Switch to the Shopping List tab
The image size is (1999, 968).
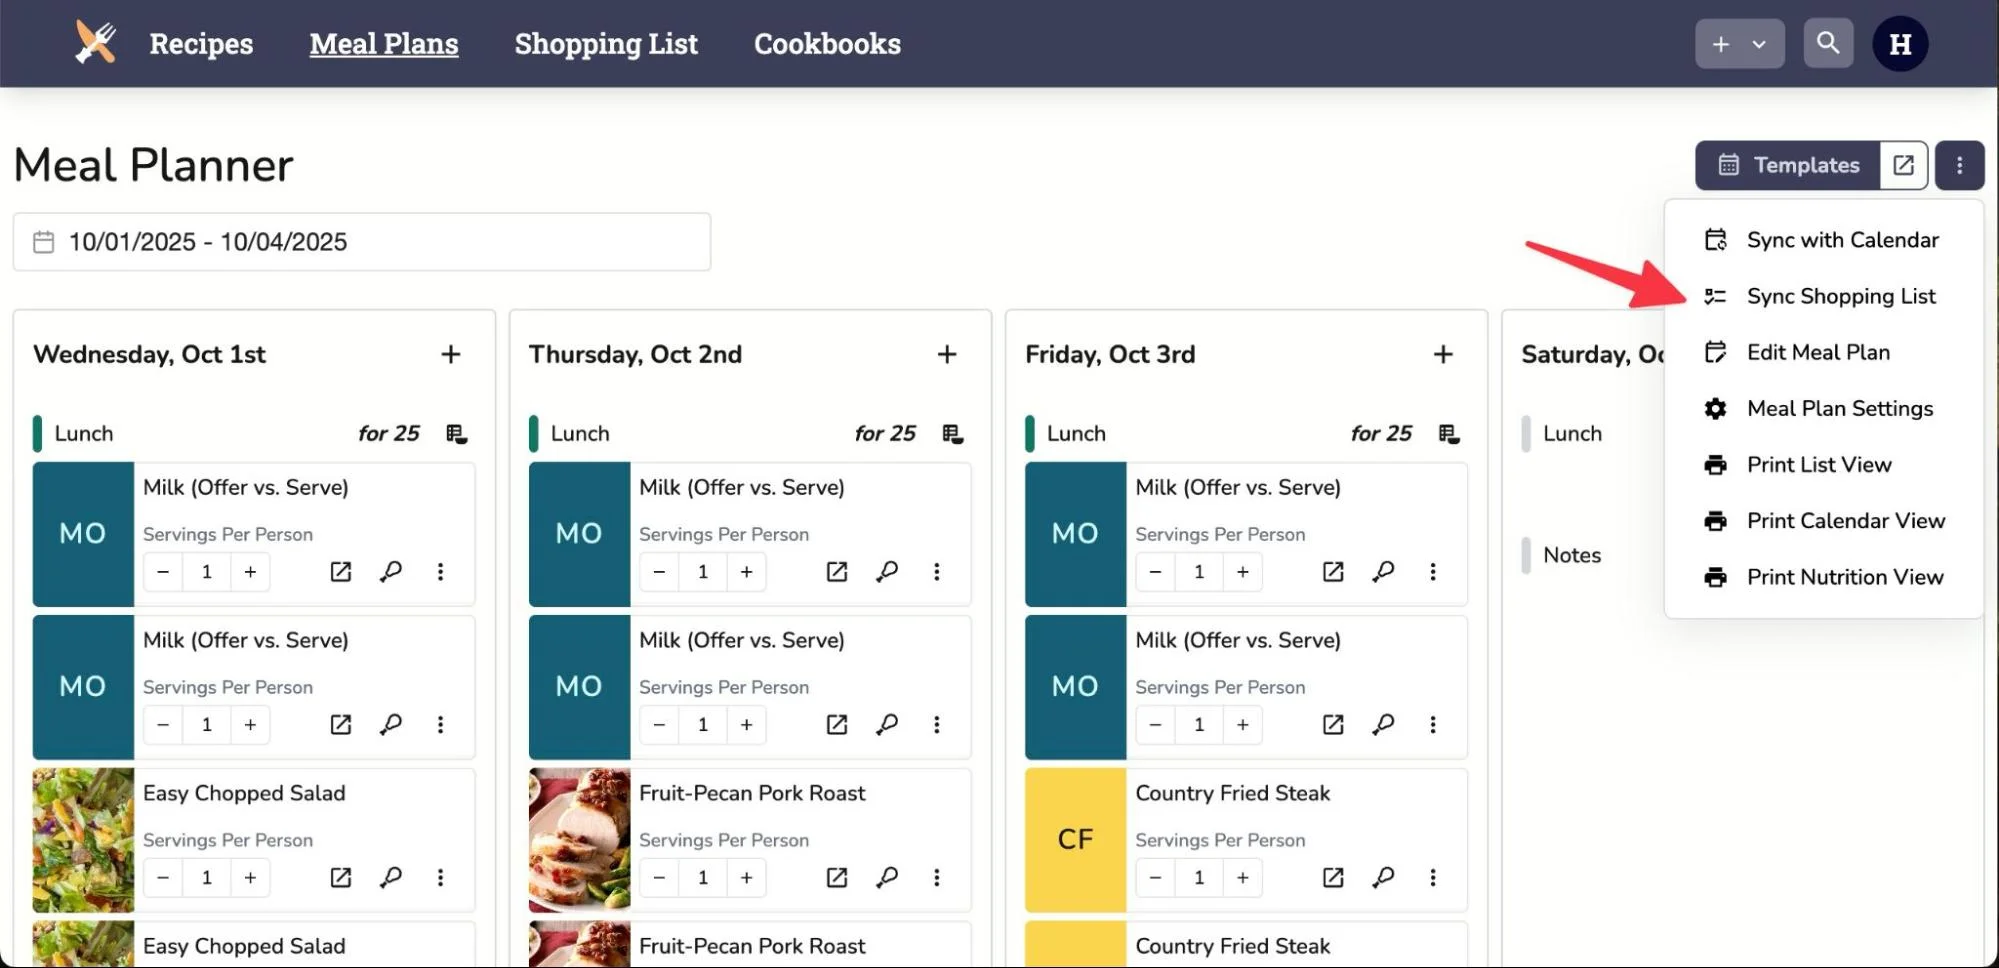point(606,43)
